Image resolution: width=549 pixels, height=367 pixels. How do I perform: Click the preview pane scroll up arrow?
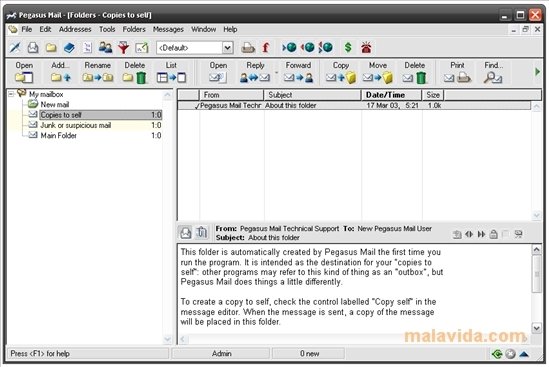[x=536, y=249]
